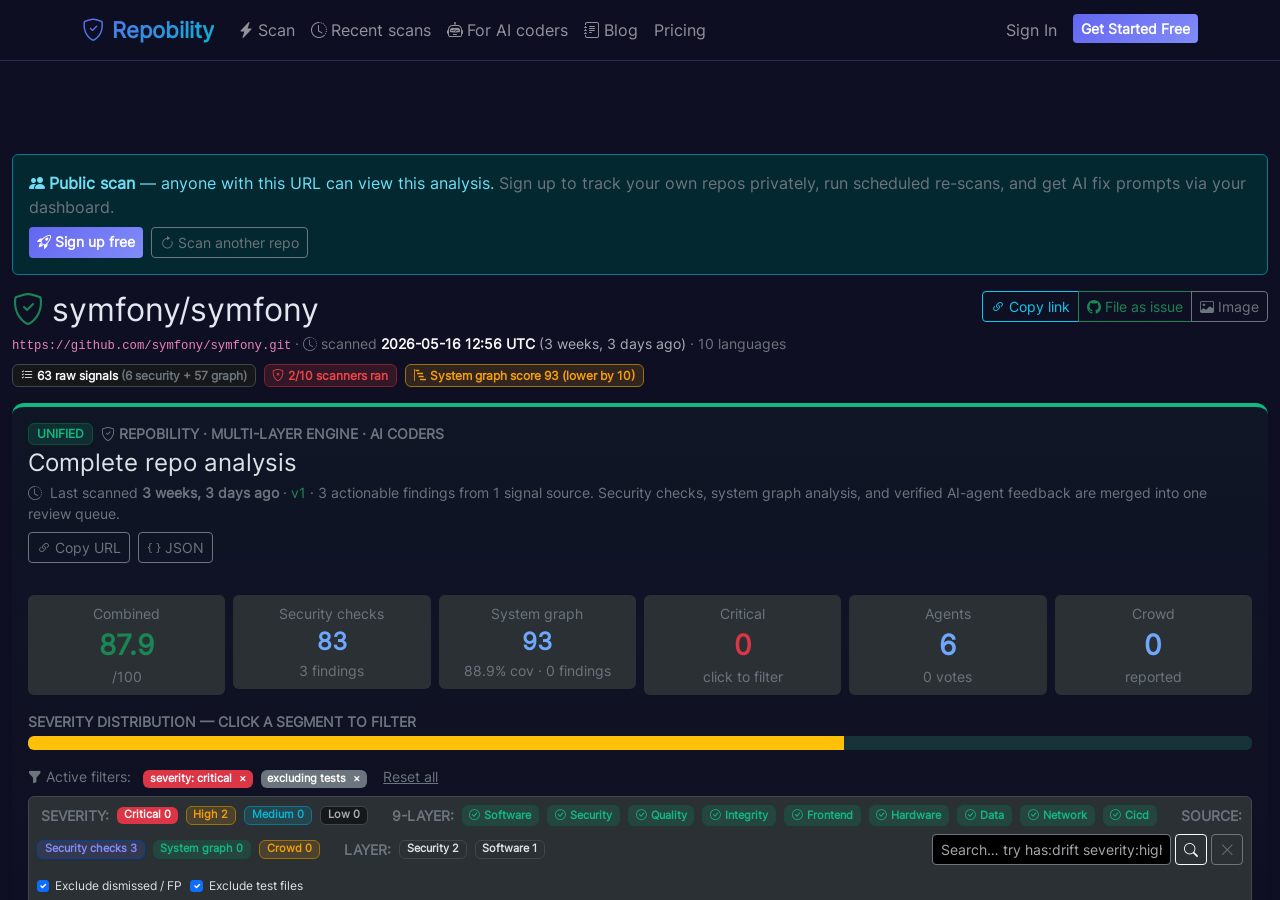Select the Critical 0 severity filter
Viewport: 1280px width, 900px height.
[x=147, y=815]
